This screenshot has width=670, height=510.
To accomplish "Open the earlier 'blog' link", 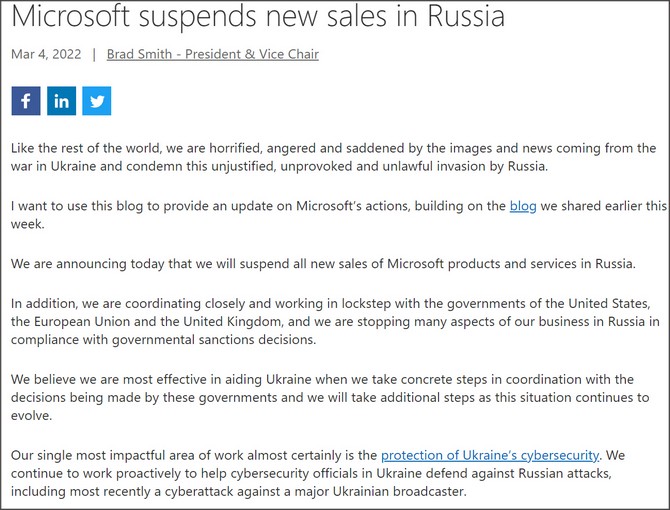I will click(523, 206).
